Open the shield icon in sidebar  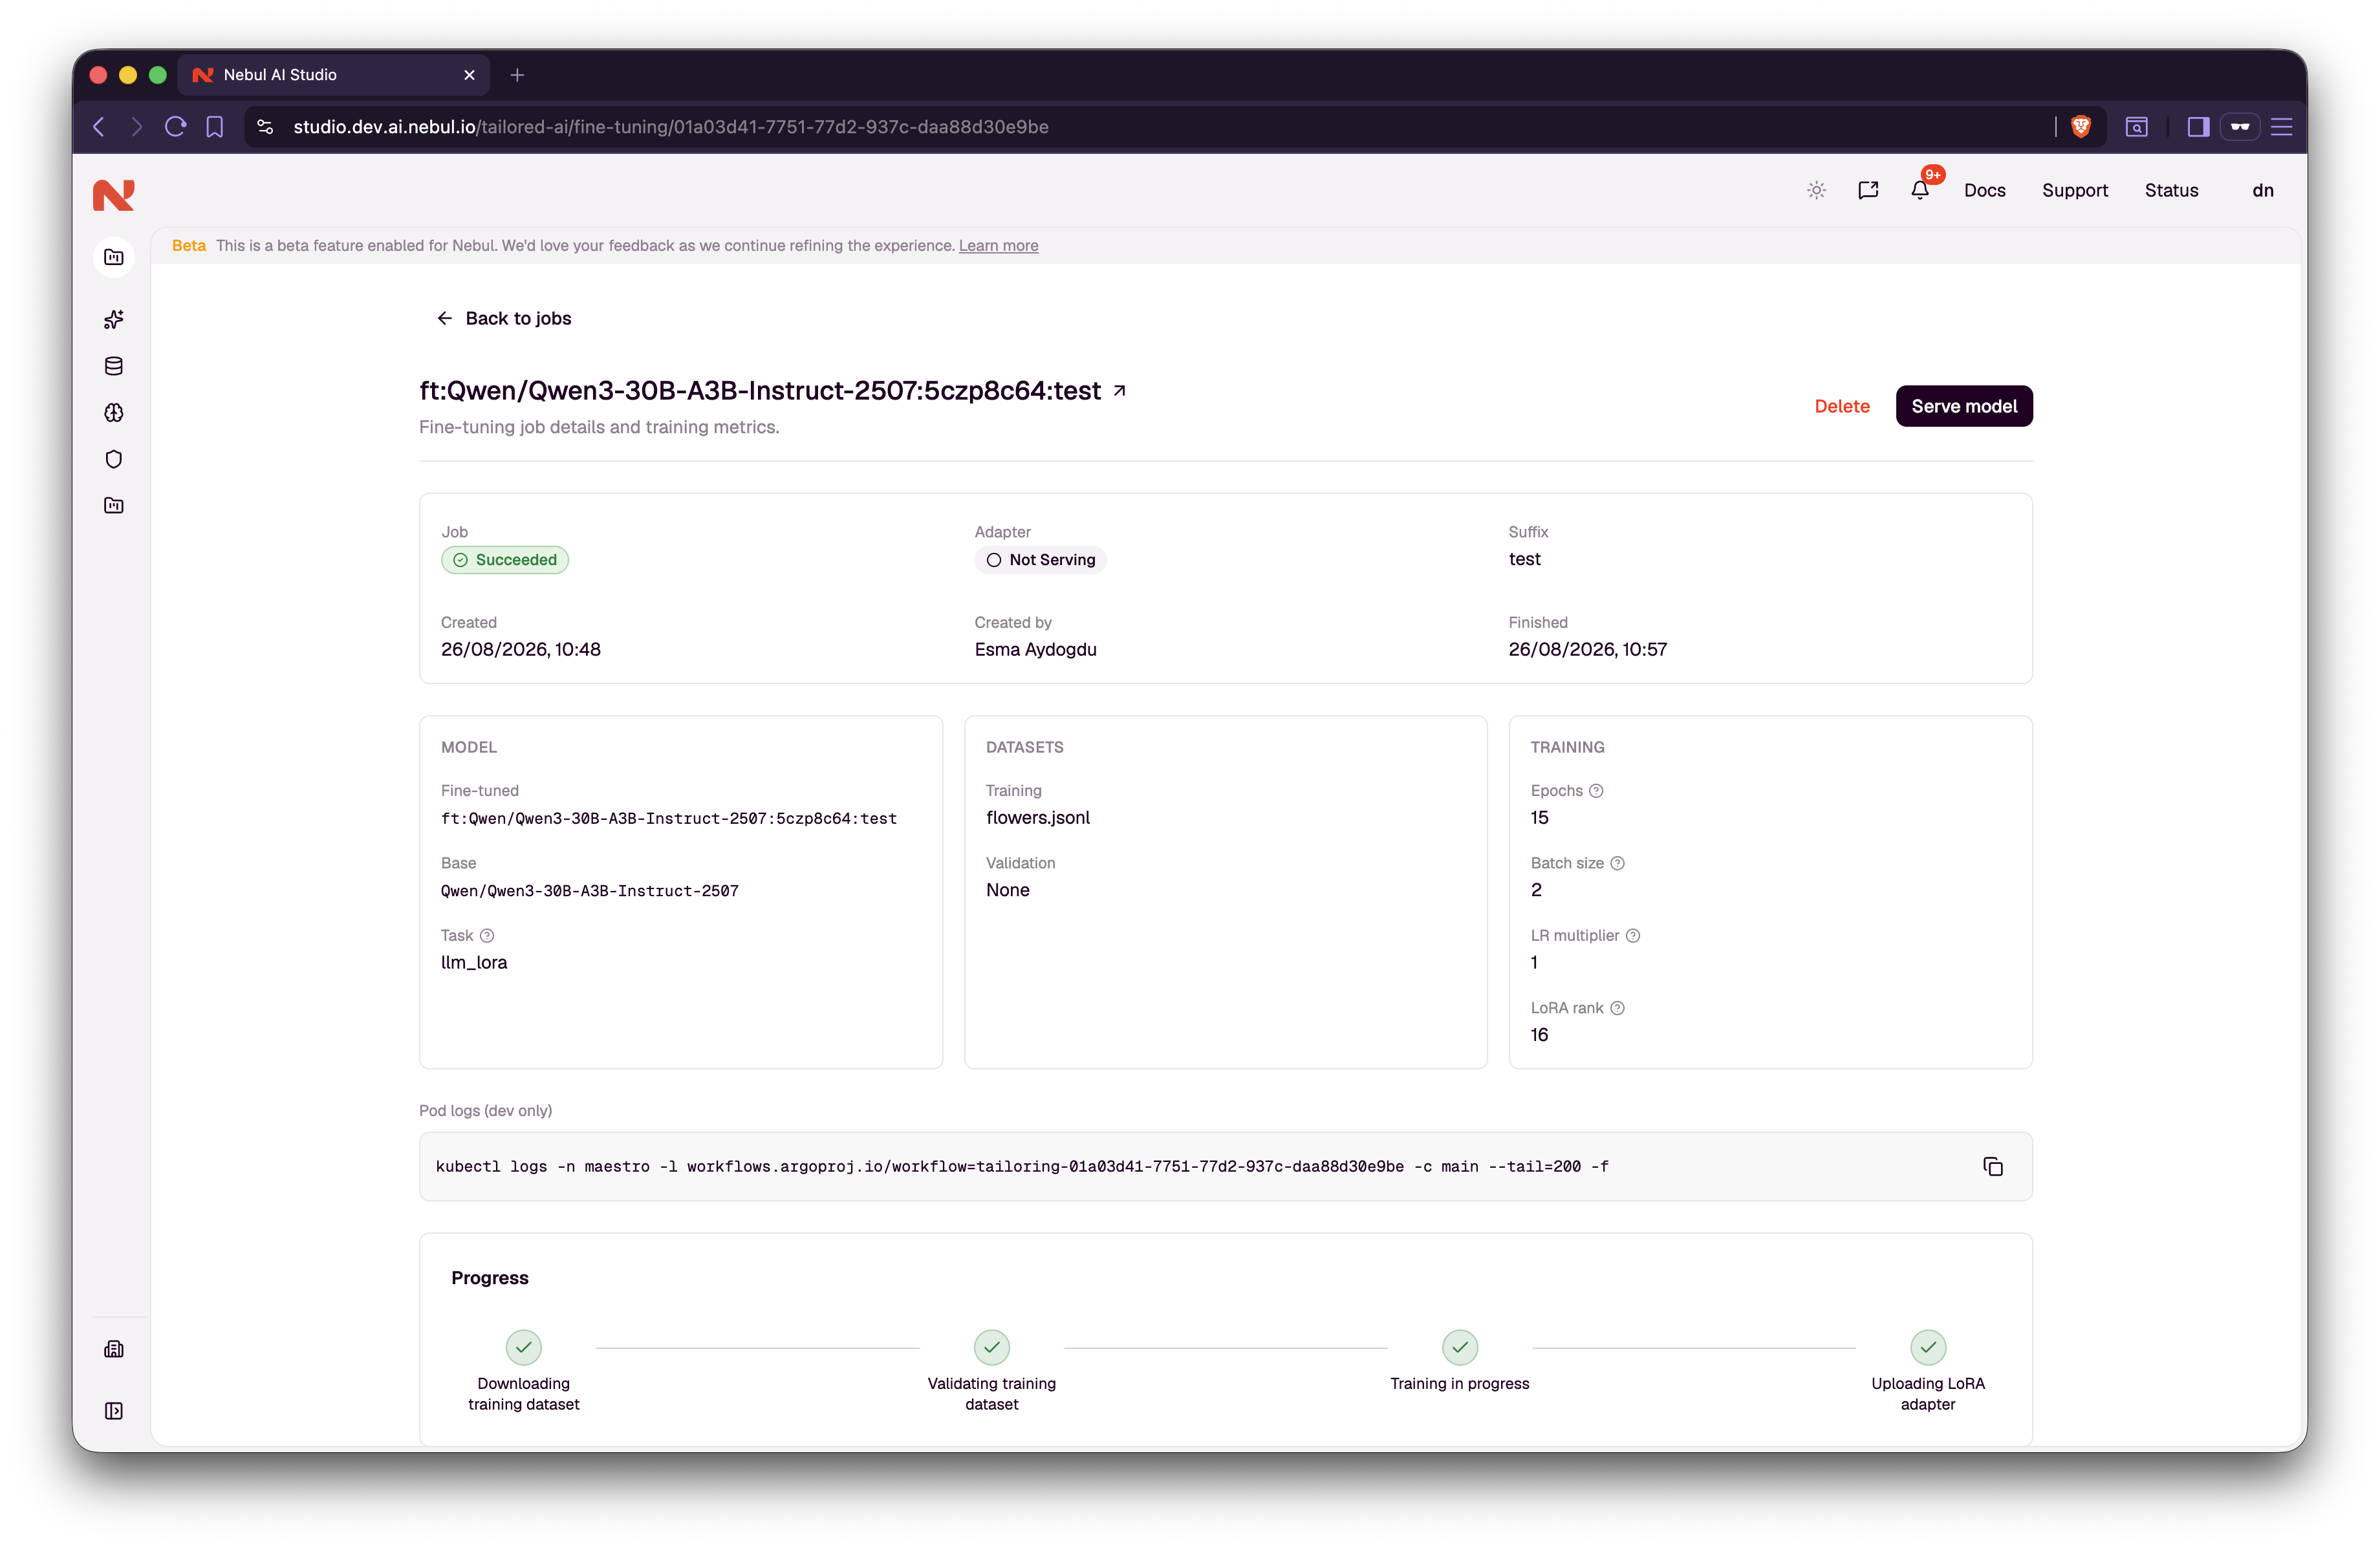(x=114, y=459)
